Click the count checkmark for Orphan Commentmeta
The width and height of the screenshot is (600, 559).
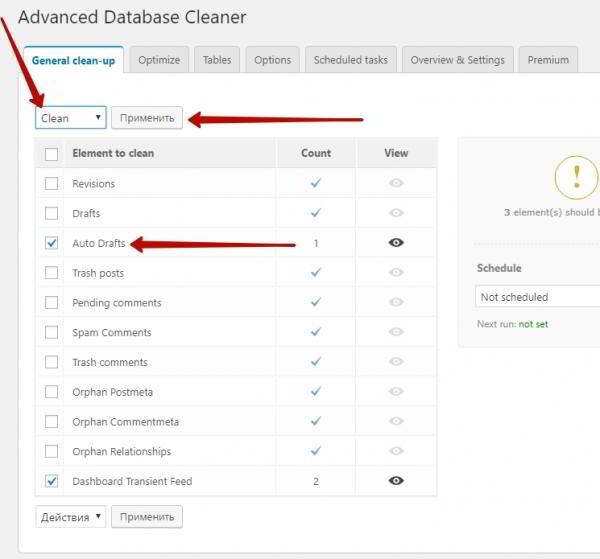point(316,421)
